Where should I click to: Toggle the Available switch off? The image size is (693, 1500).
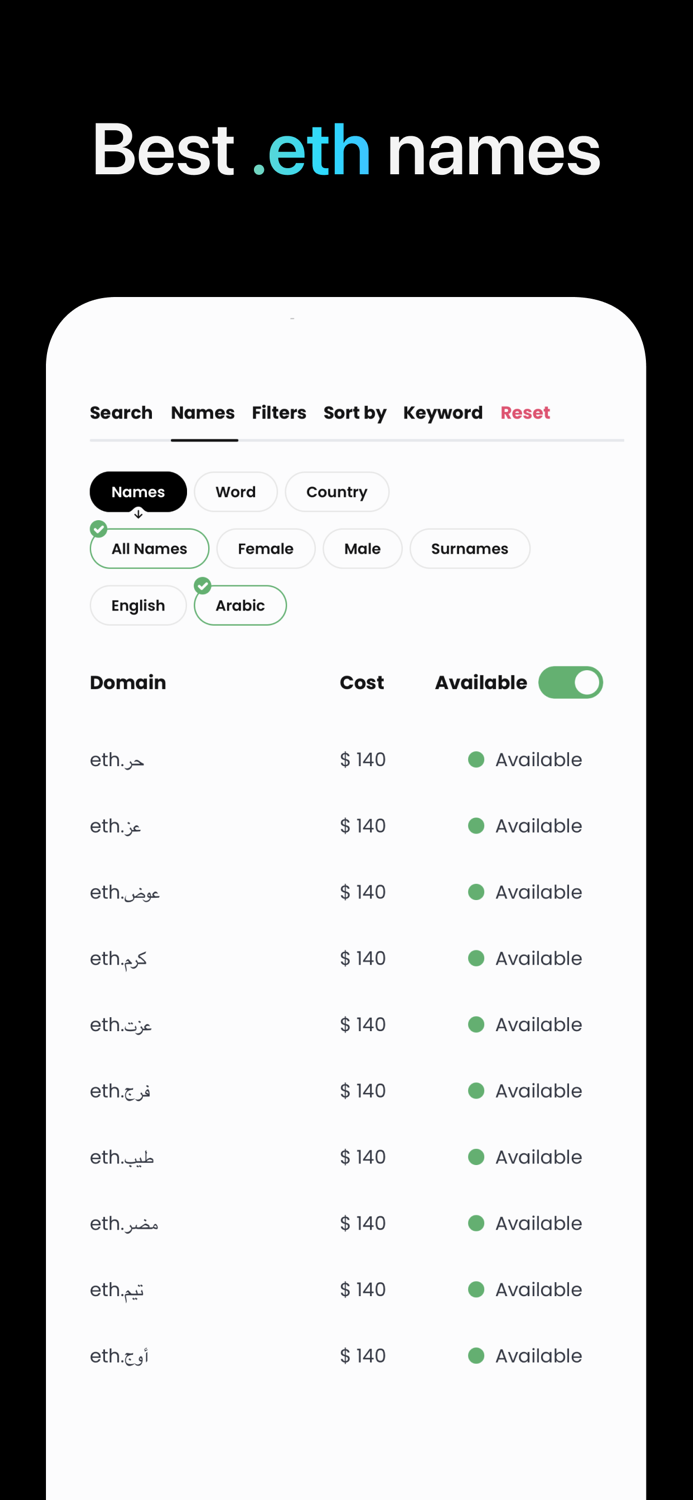(x=570, y=682)
